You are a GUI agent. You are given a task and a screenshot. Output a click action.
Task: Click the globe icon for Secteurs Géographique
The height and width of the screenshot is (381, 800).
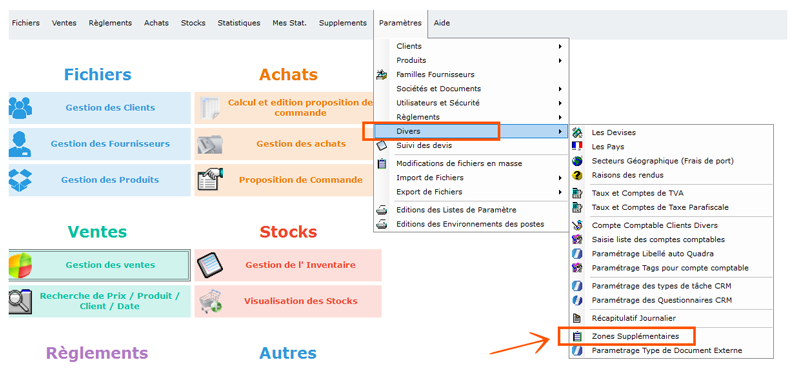578,161
